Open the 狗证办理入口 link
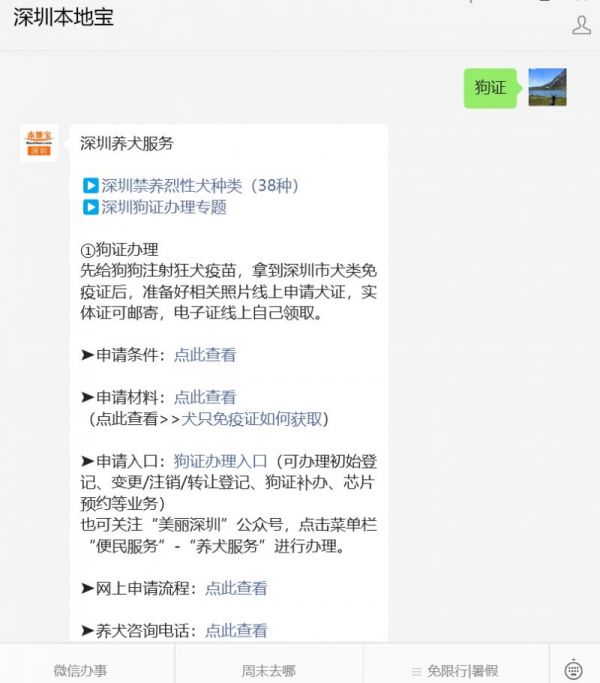Viewport: 600px width, 683px height. pos(220,461)
